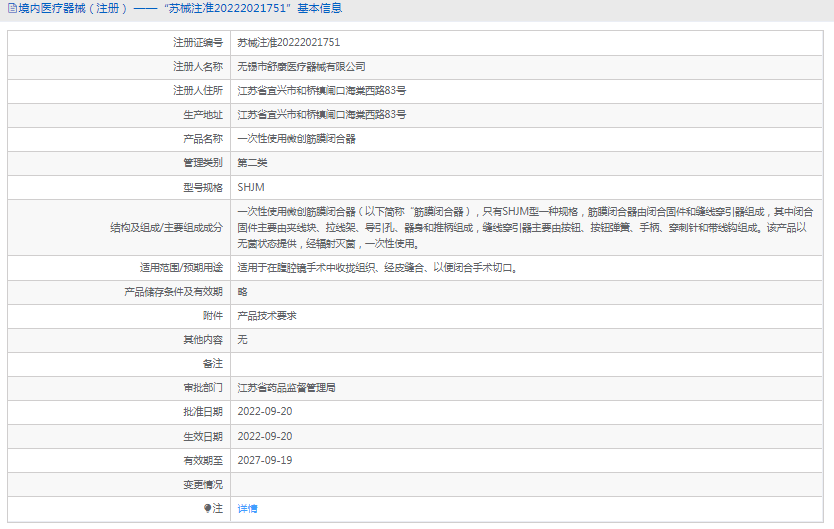Click the 批准日期 label
834x529 pixels.
pyautogui.click(x=203, y=412)
